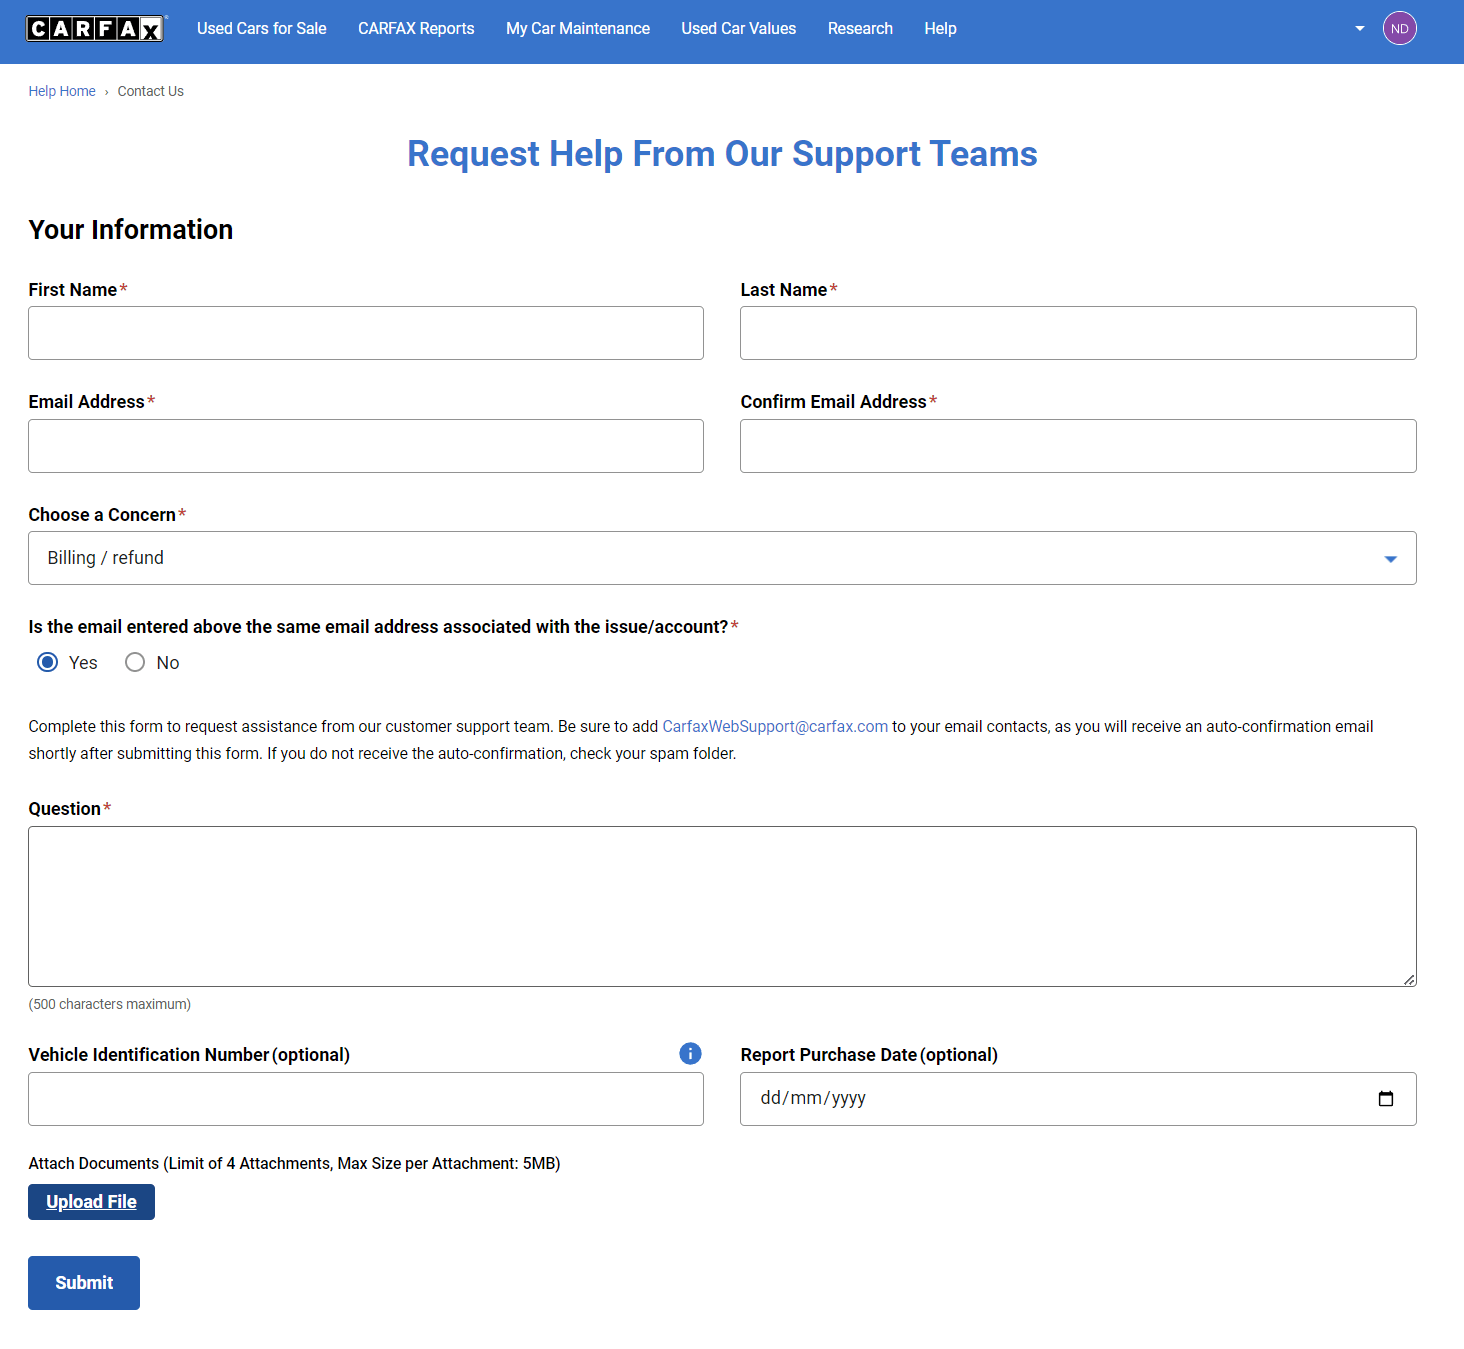Select the Yes radio button

click(47, 662)
